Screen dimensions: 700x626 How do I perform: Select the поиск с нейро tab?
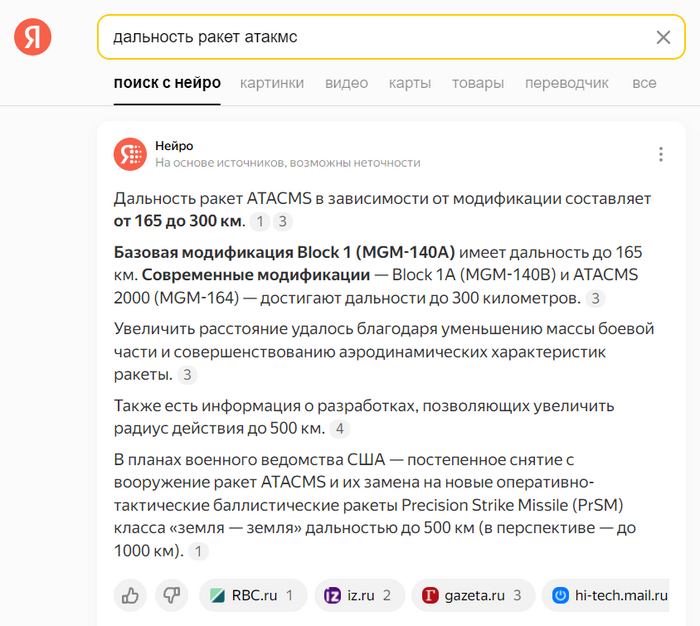coord(167,83)
